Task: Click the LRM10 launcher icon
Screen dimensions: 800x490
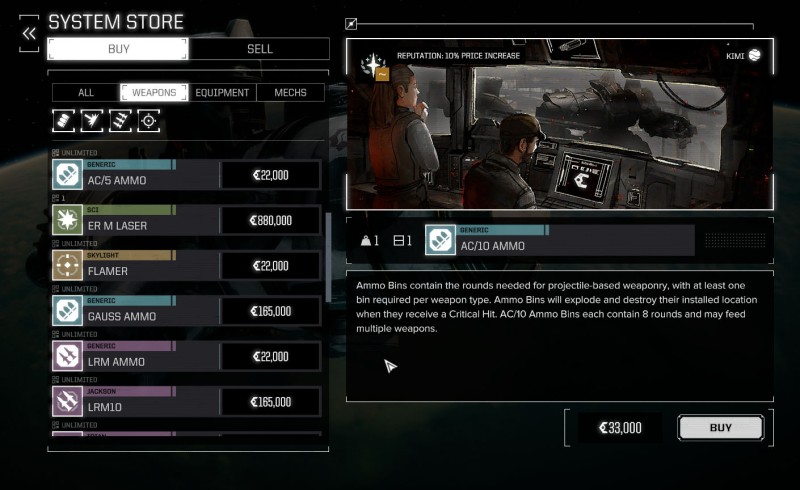Action: coord(67,401)
